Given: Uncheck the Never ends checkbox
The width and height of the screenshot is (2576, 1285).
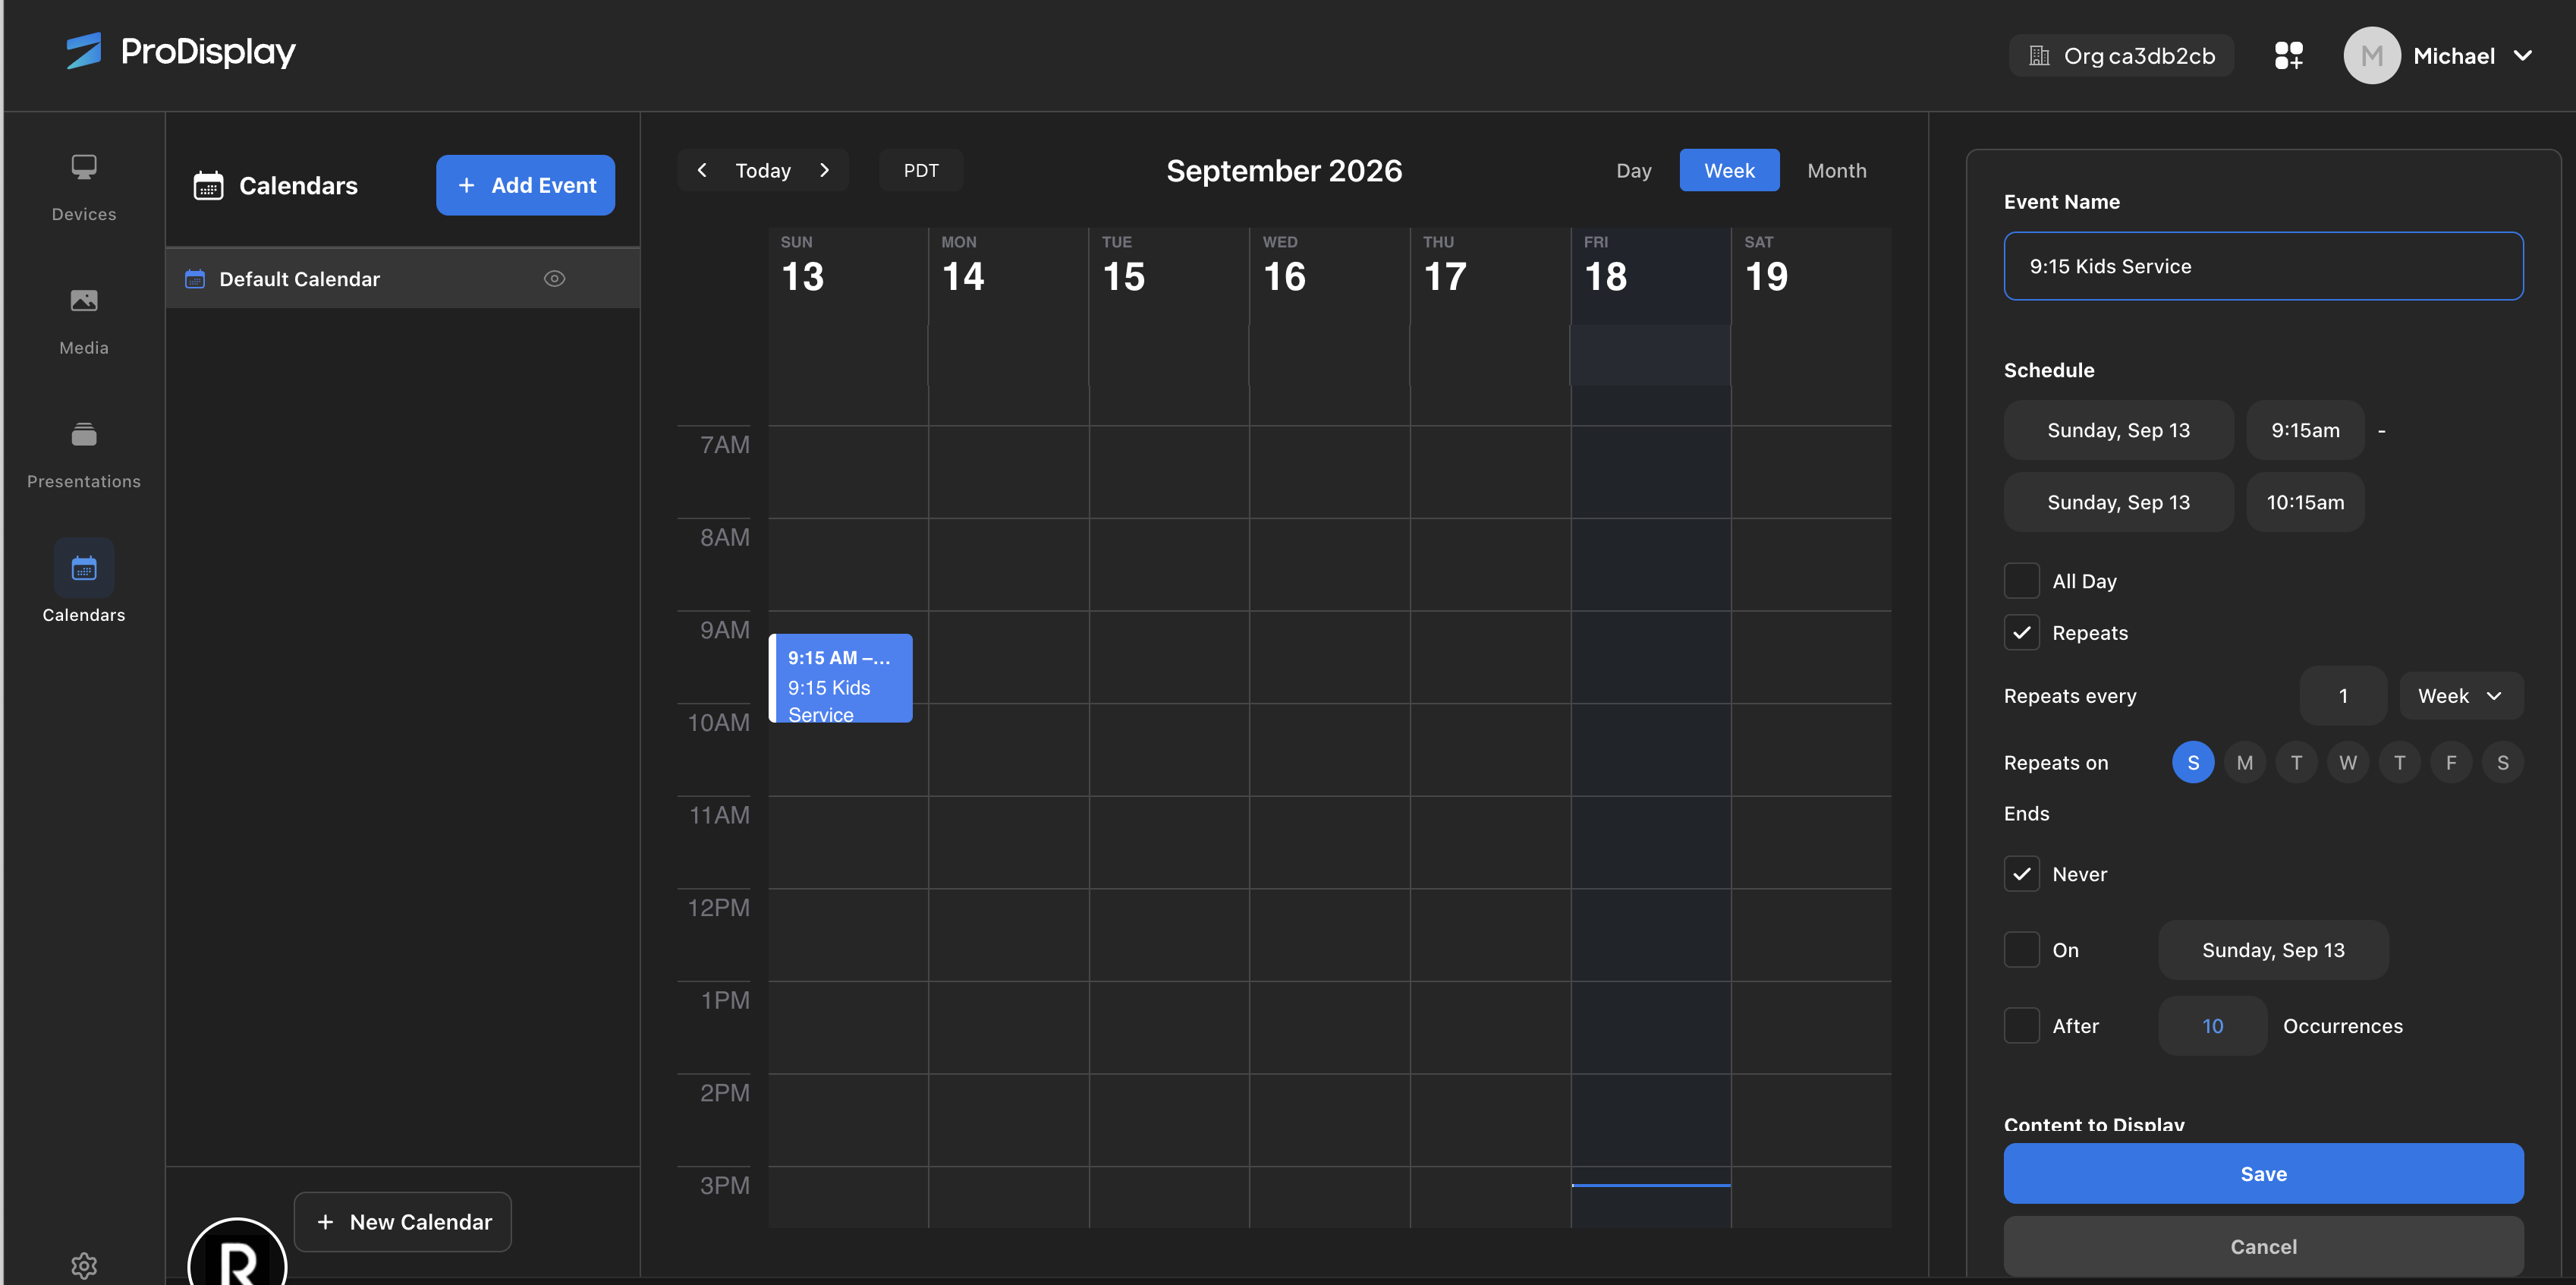Looking at the screenshot, I should pyautogui.click(x=2021, y=874).
